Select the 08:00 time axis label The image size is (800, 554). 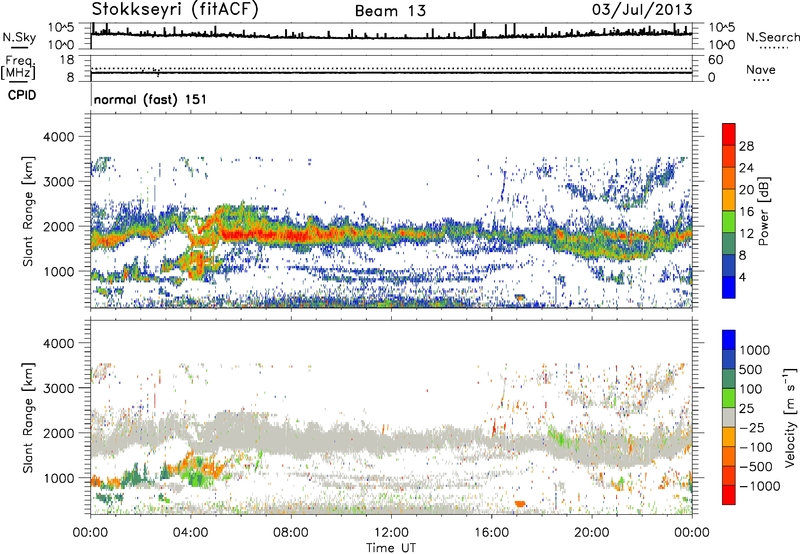tap(291, 533)
